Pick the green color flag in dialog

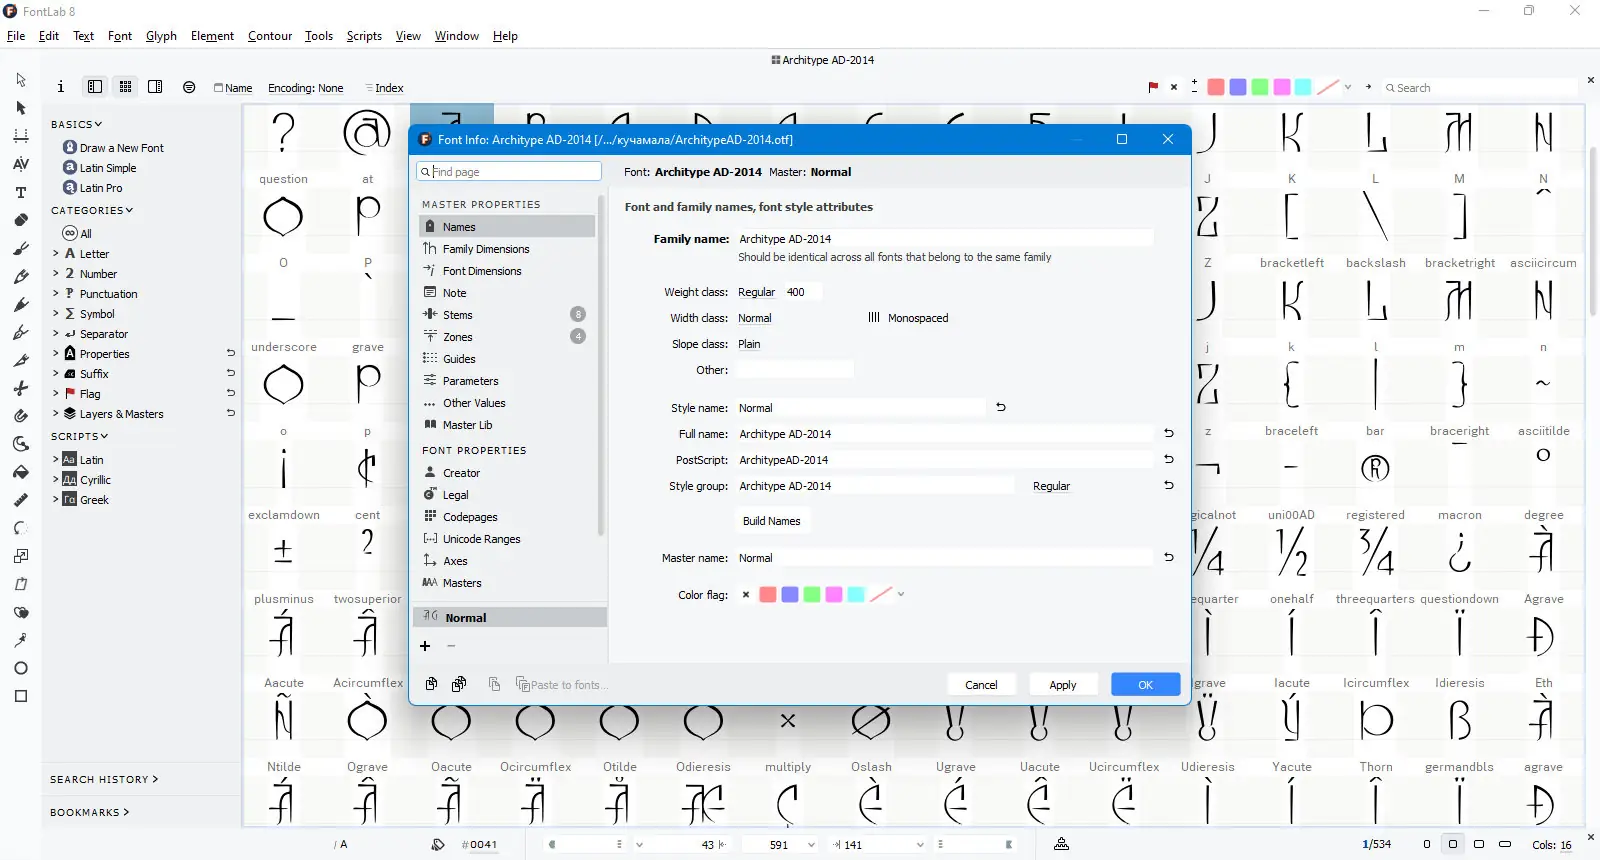(812, 594)
